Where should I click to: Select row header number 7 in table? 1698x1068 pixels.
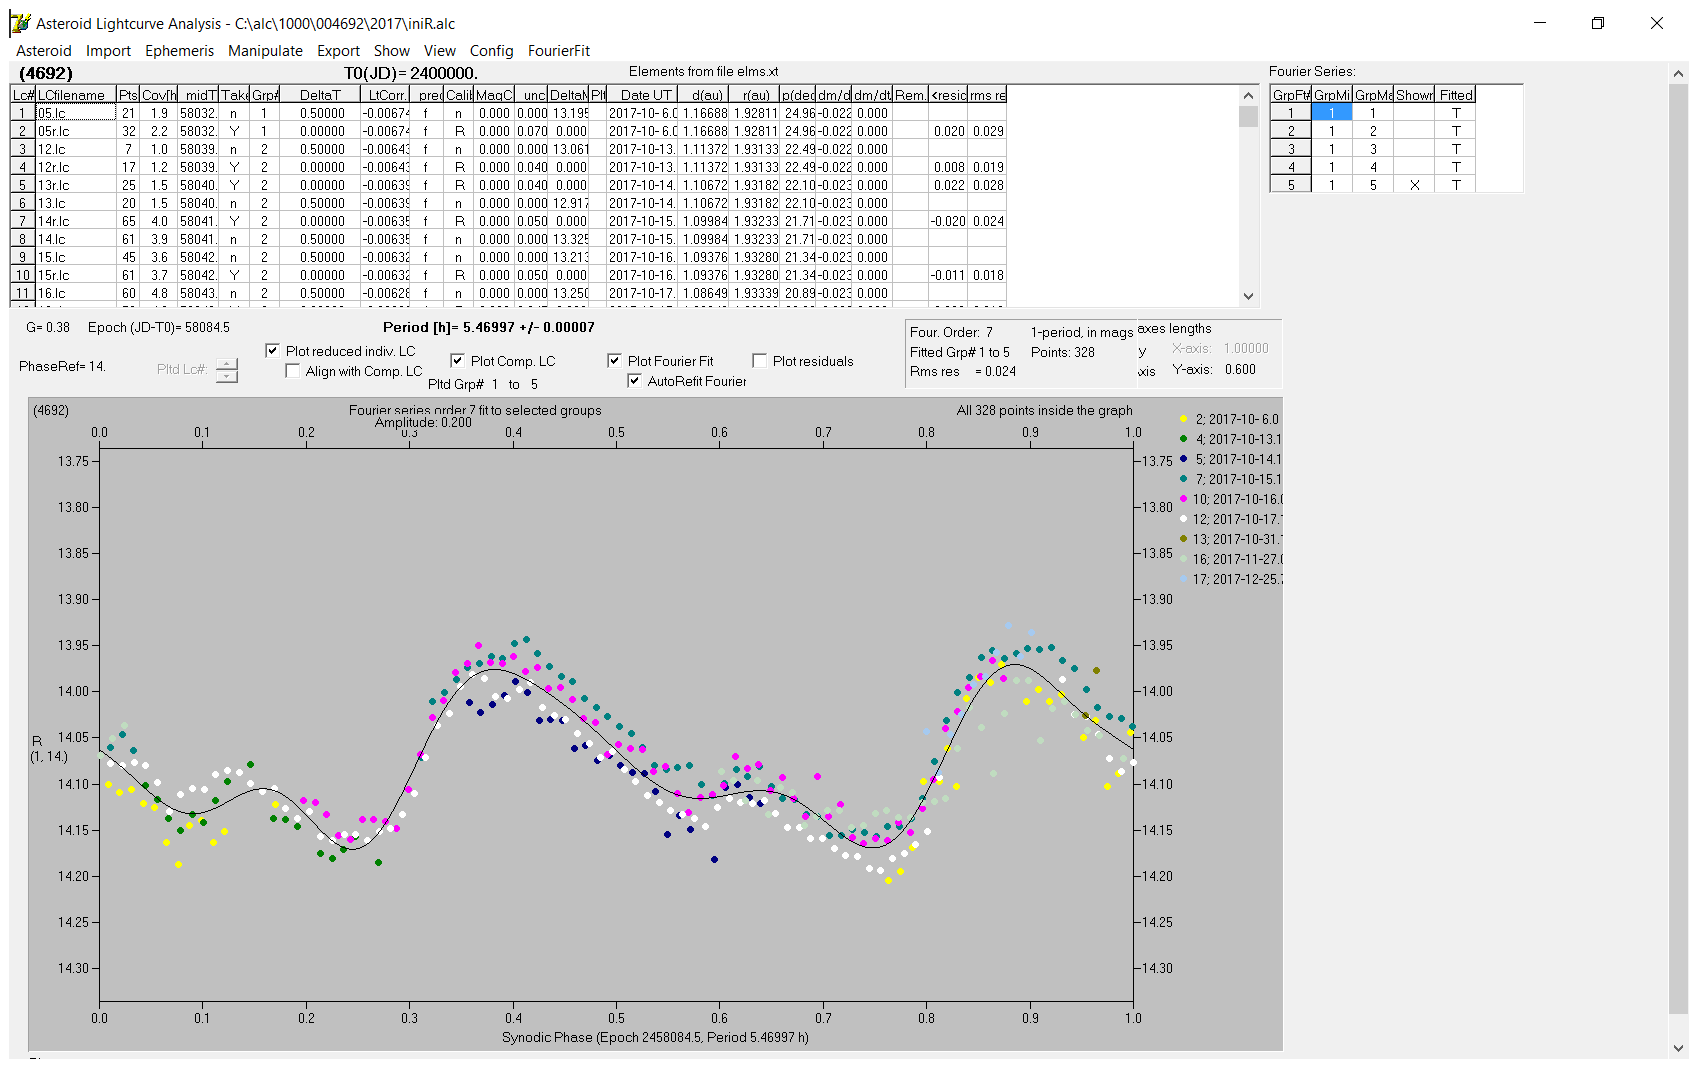(22, 221)
